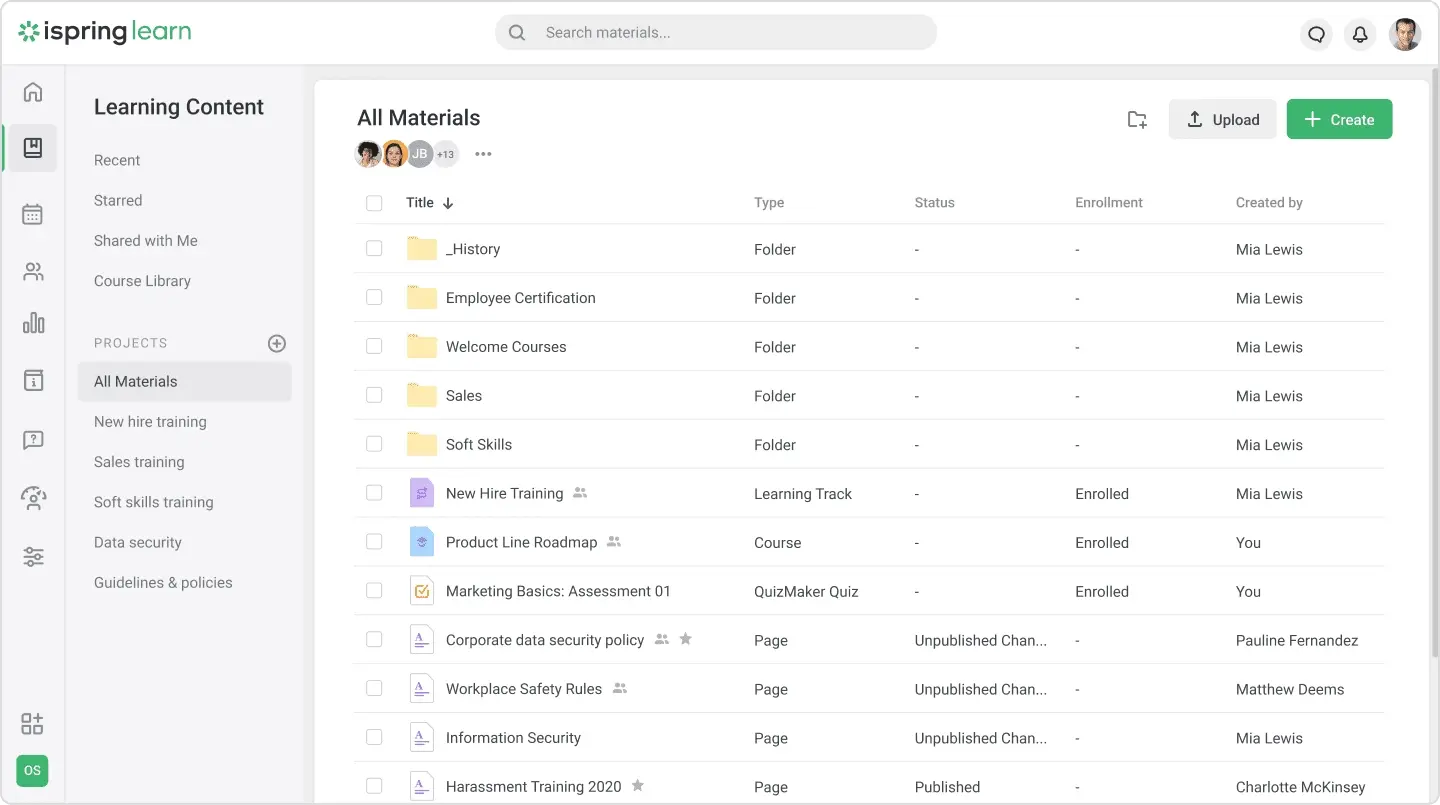Open the users icon in sidebar
The image size is (1440, 805).
tap(33, 272)
